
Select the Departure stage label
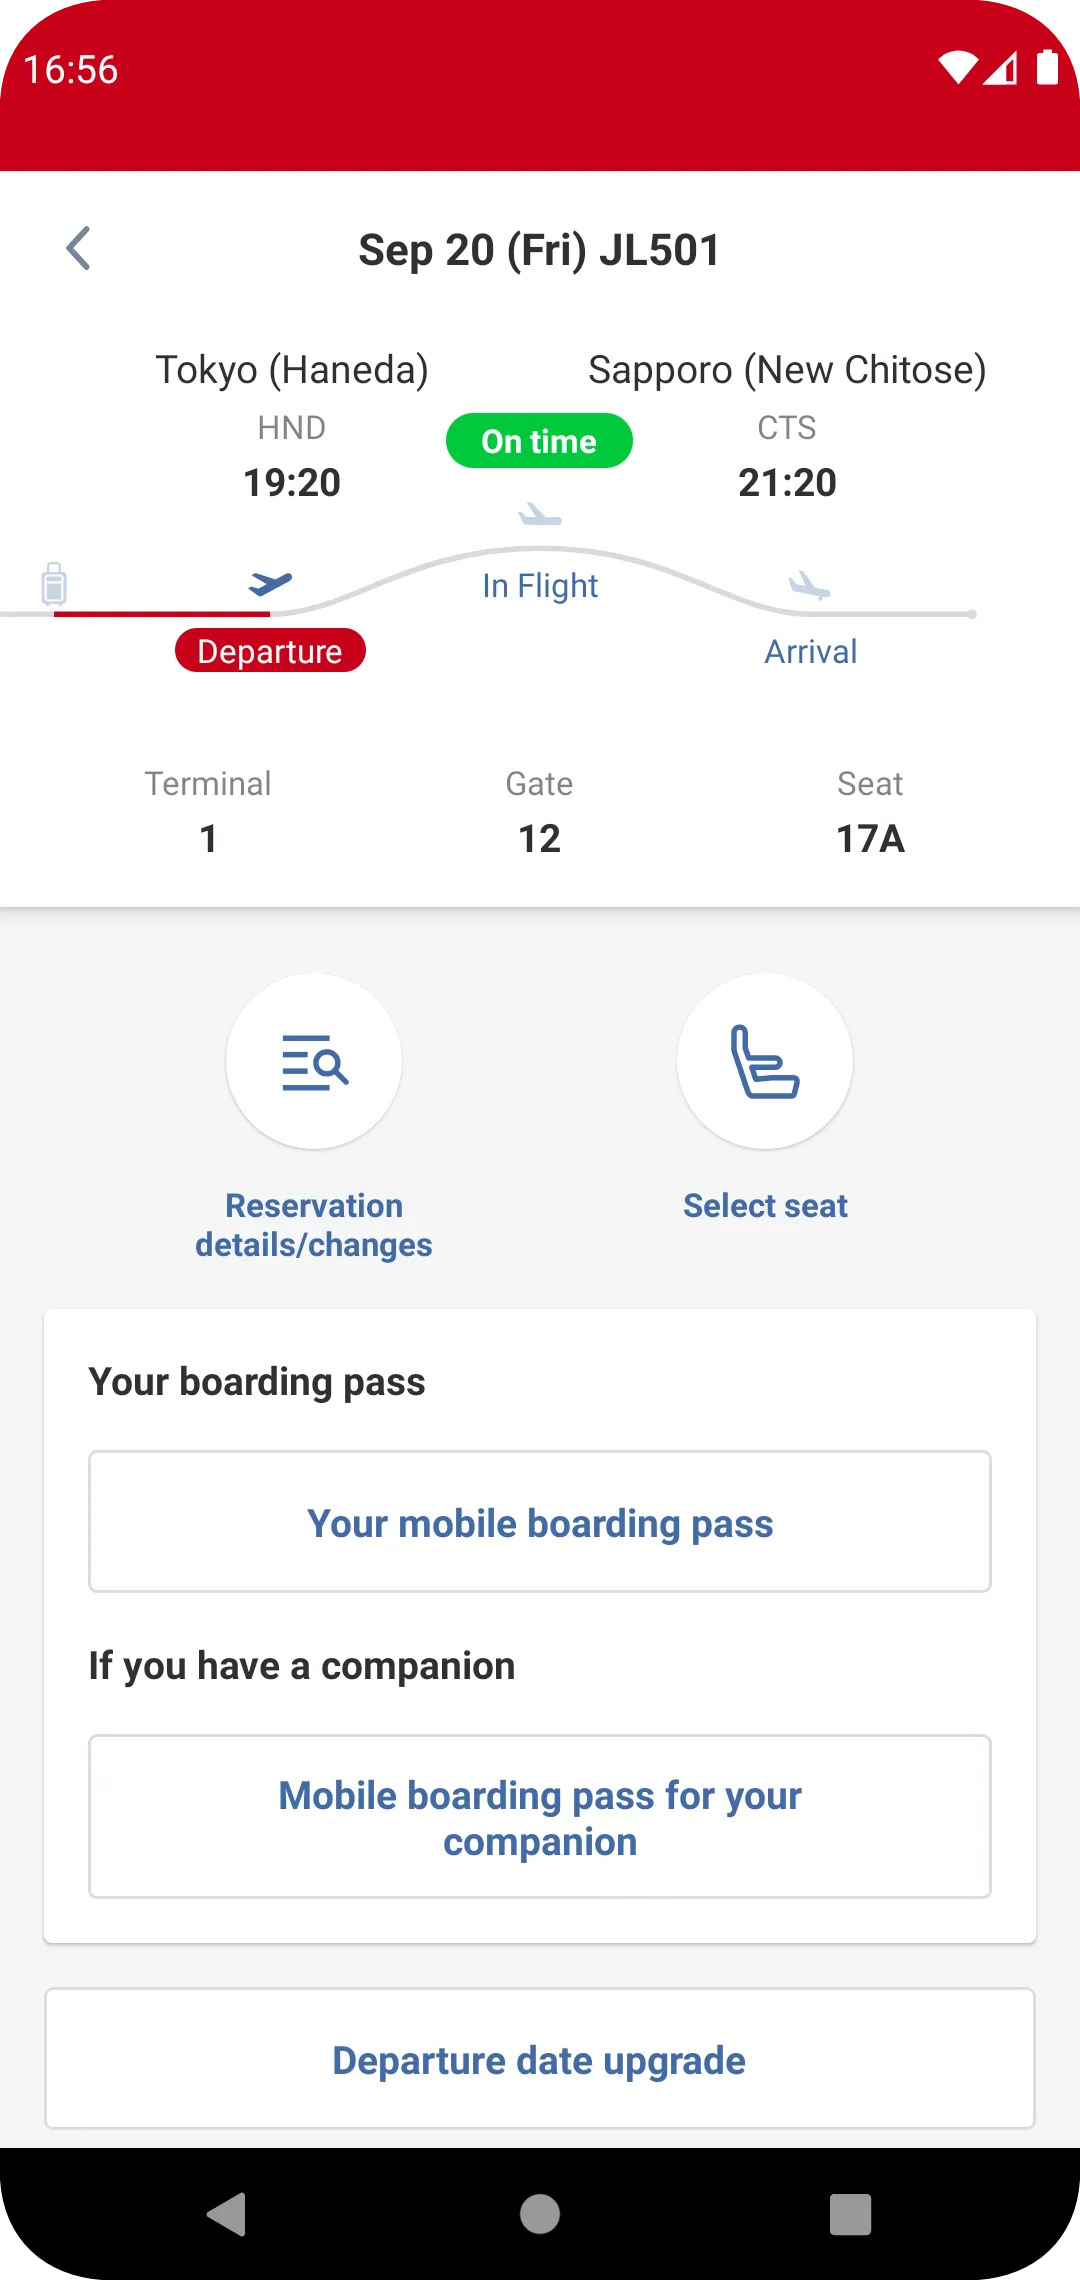pyautogui.click(x=270, y=651)
